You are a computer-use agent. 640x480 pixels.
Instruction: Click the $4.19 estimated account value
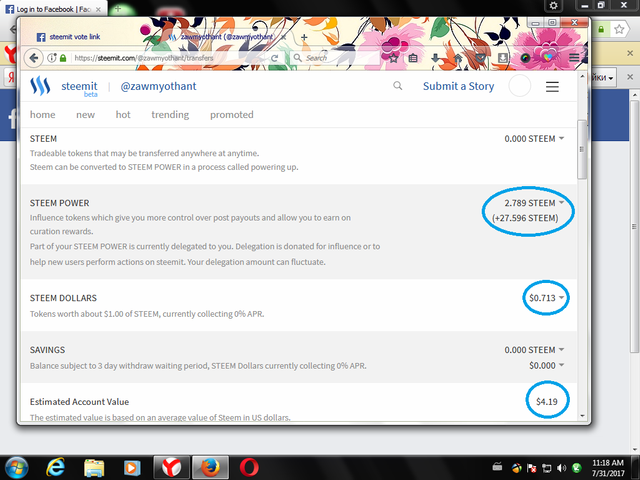tap(547, 402)
